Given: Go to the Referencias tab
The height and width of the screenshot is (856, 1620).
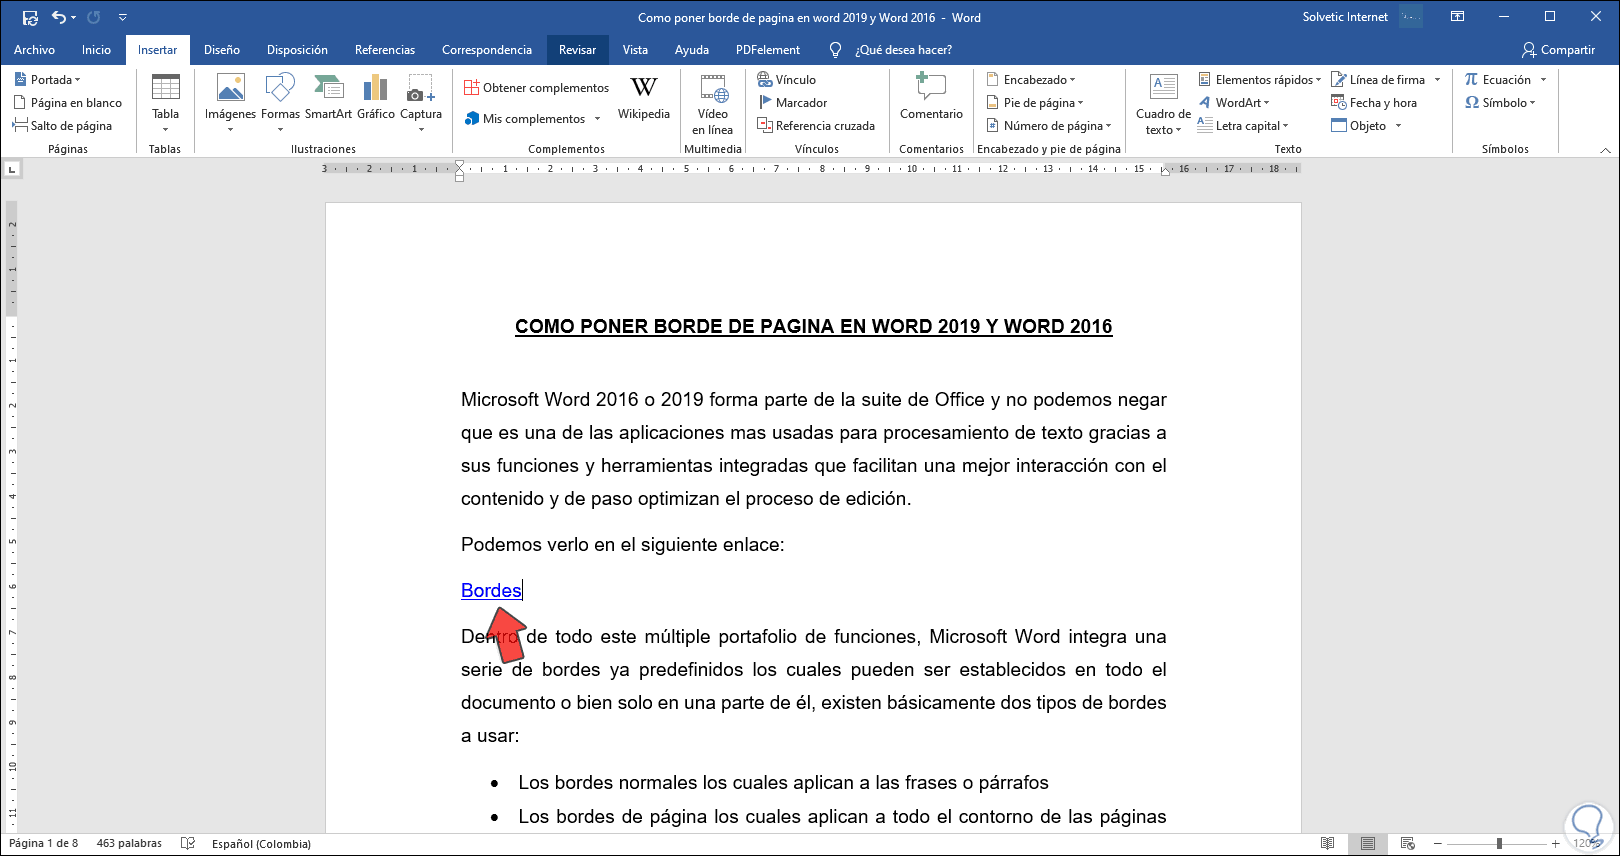Looking at the screenshot, I should pos(385,50).
